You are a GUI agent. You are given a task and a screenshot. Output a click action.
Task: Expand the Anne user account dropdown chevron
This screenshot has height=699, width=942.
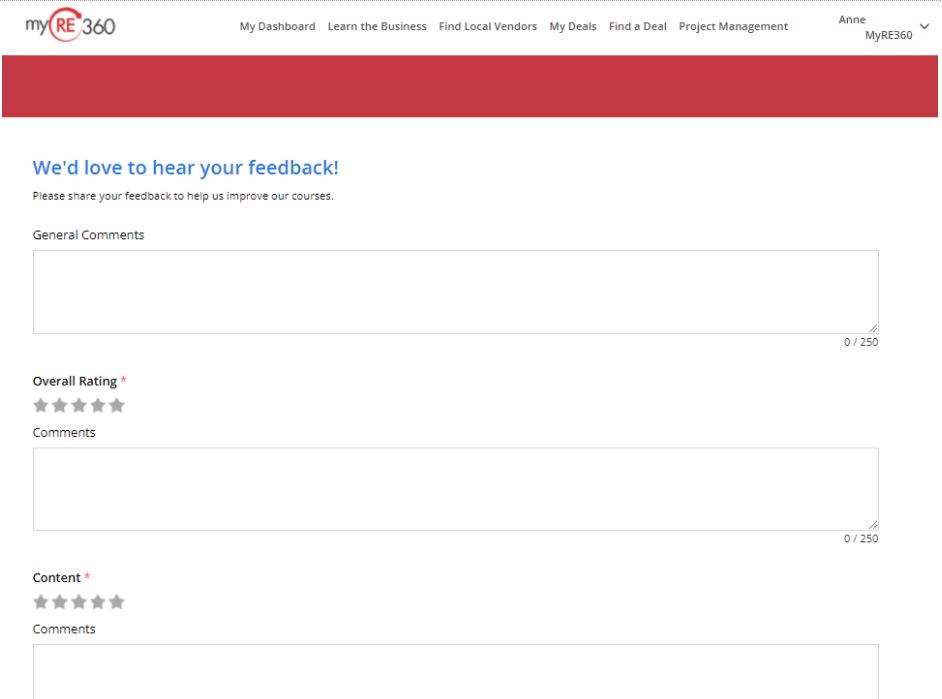coord(923,27)
